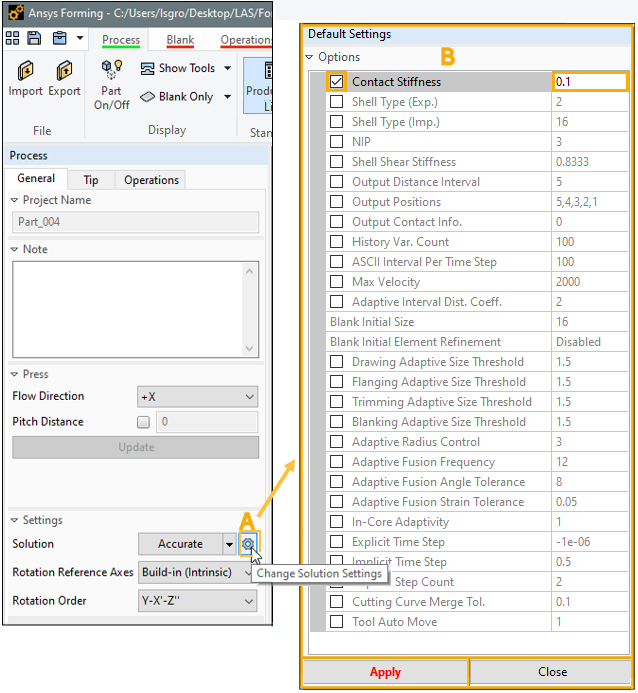Collapse the Project Name section

(15, 200)
